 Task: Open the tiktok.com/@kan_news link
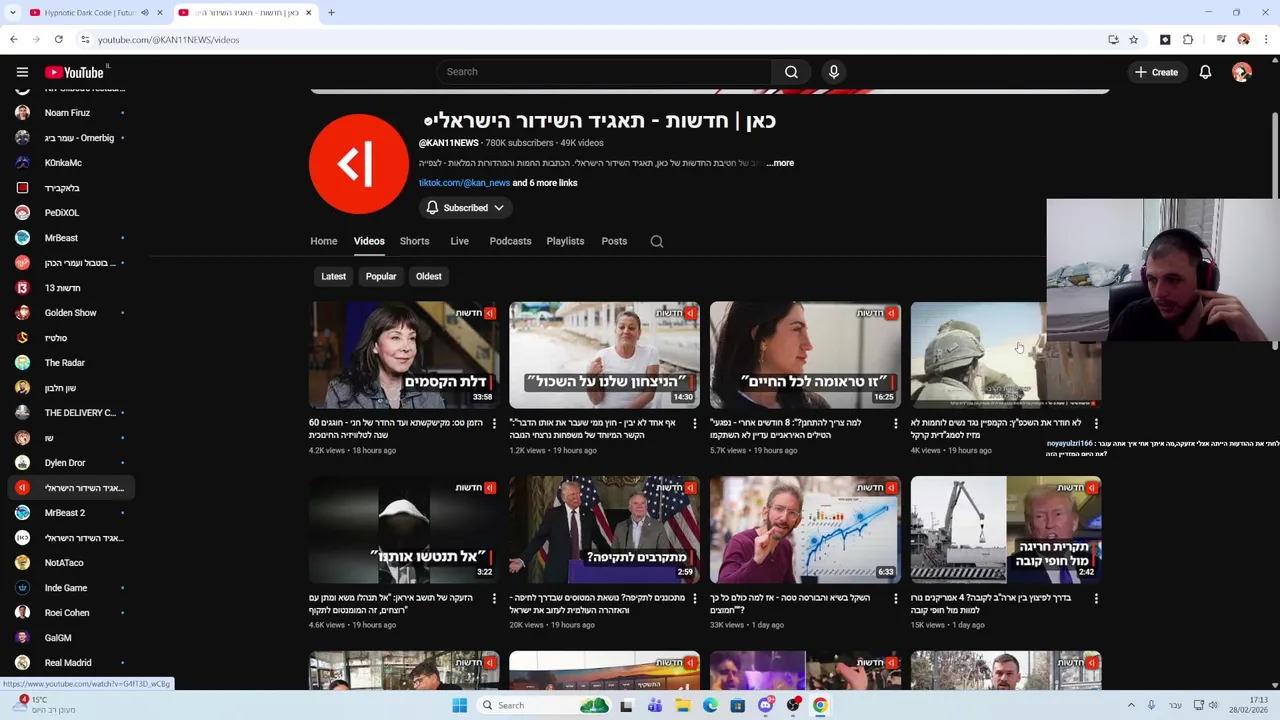pyautogui.click(x=464, y=183)
